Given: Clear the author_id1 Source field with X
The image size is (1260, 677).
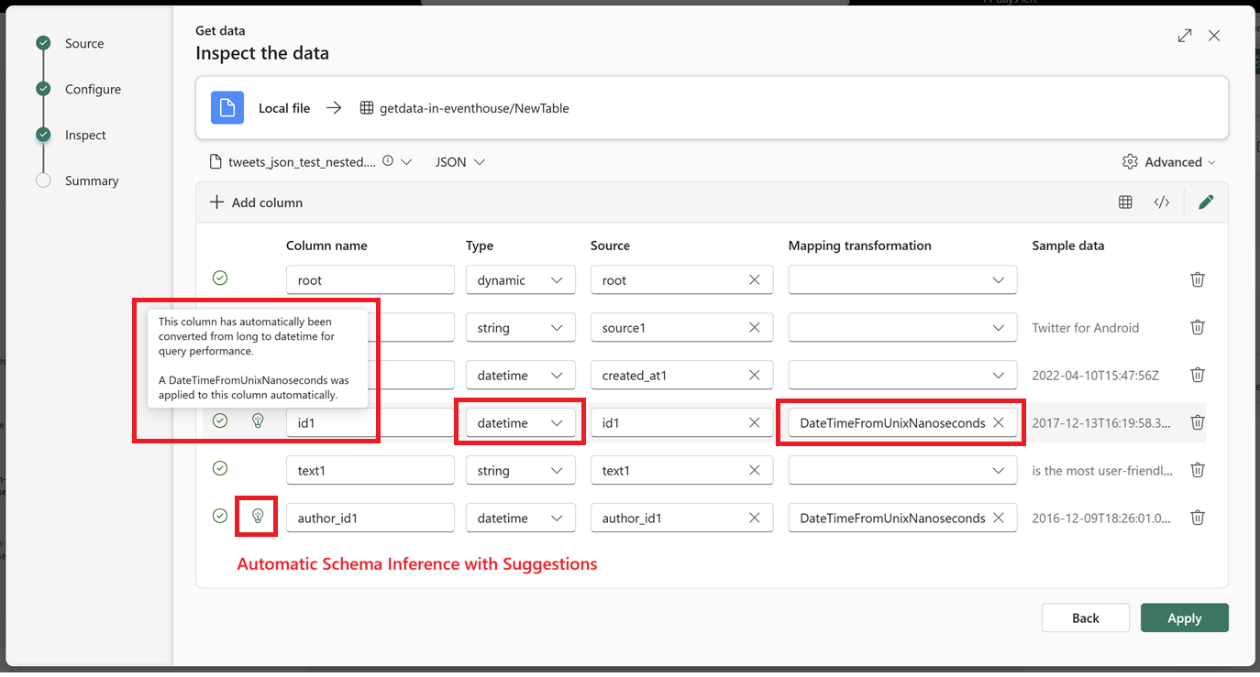Looking at the screenshot, I should pos(754,518).
